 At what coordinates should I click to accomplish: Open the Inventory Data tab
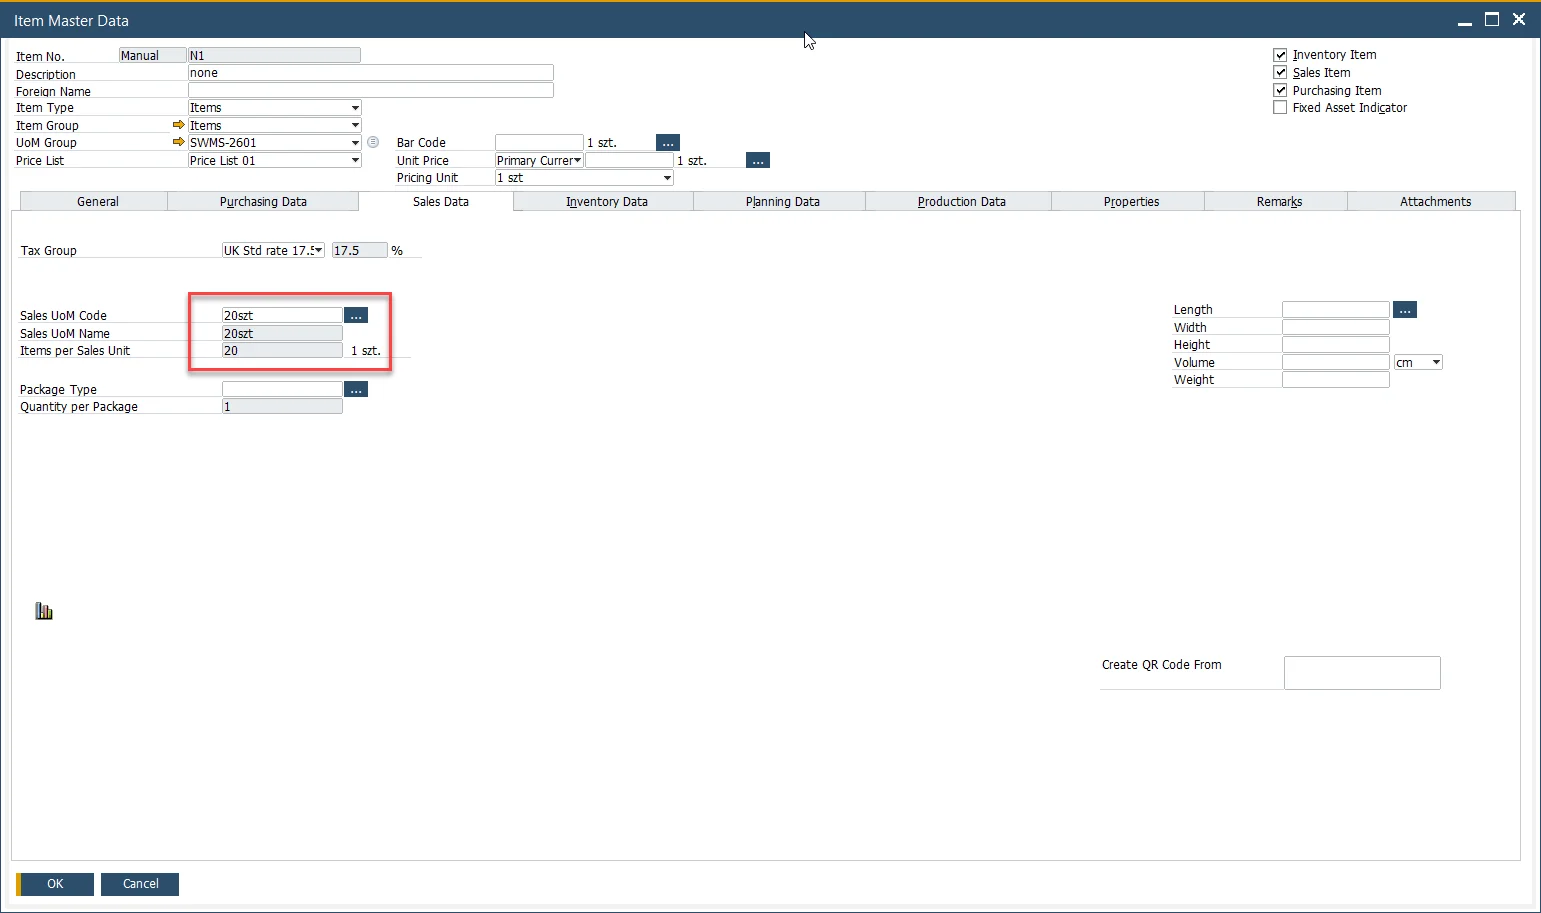click(606, 202)
